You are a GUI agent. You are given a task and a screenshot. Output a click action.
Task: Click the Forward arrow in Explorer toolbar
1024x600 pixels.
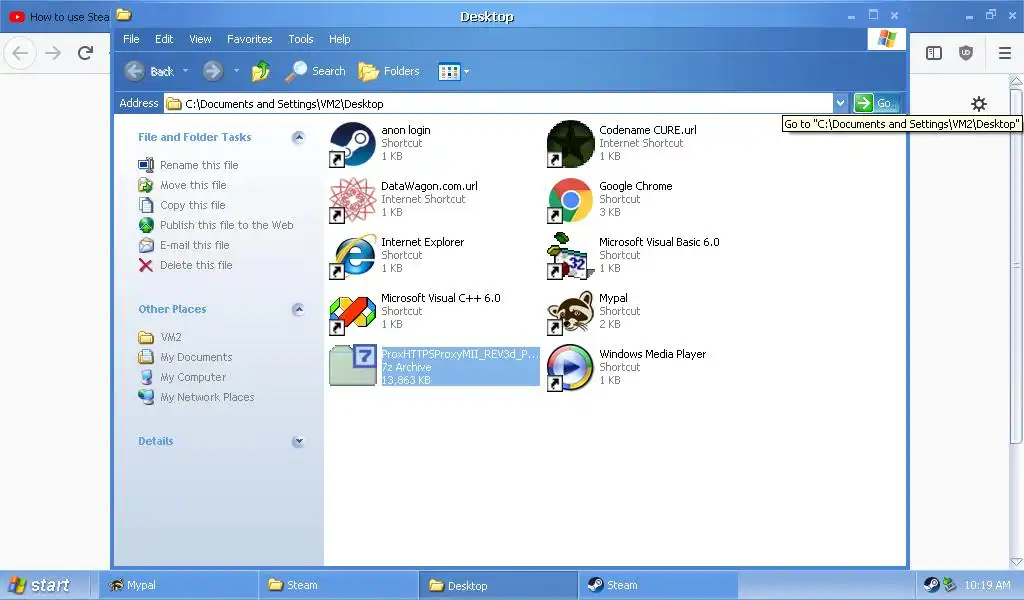212,71
